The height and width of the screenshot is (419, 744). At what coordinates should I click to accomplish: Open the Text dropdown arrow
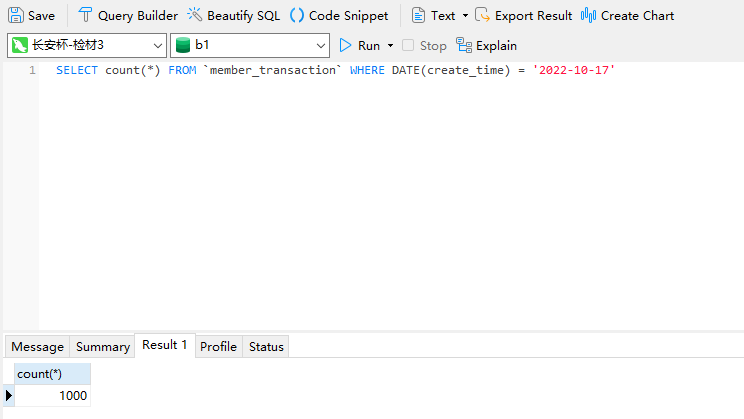465,16
